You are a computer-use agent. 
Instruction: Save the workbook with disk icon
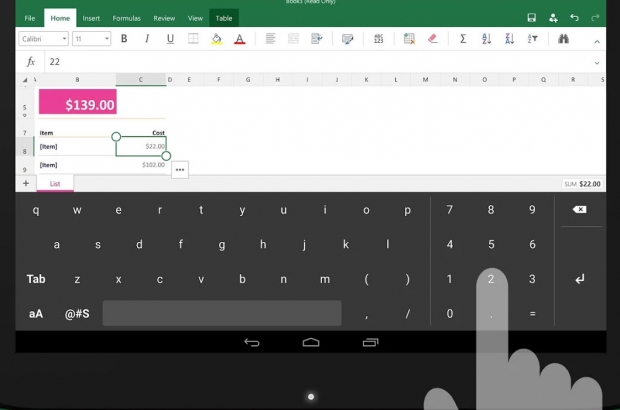(531, 18)
